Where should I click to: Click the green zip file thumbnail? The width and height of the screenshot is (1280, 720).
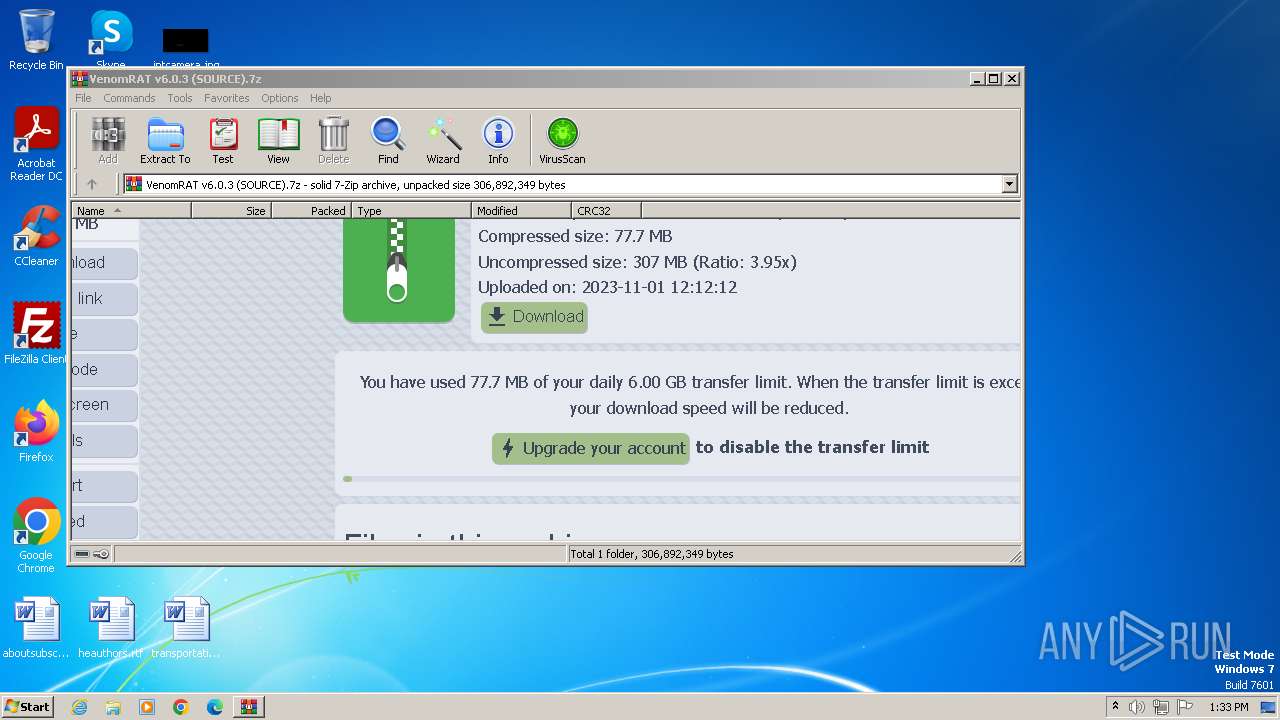(x=398, y=270)
